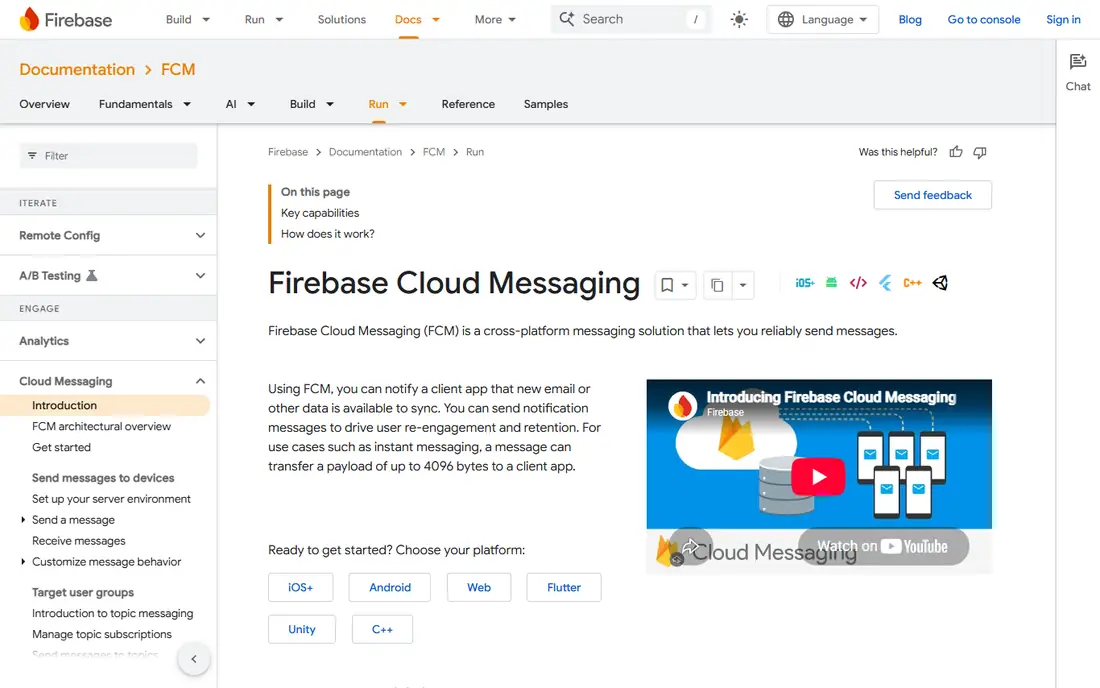The height and width of the screenshot is (688, 1100).
Task: Click Watch on YouTube on the video
Action: click(883, 546)
